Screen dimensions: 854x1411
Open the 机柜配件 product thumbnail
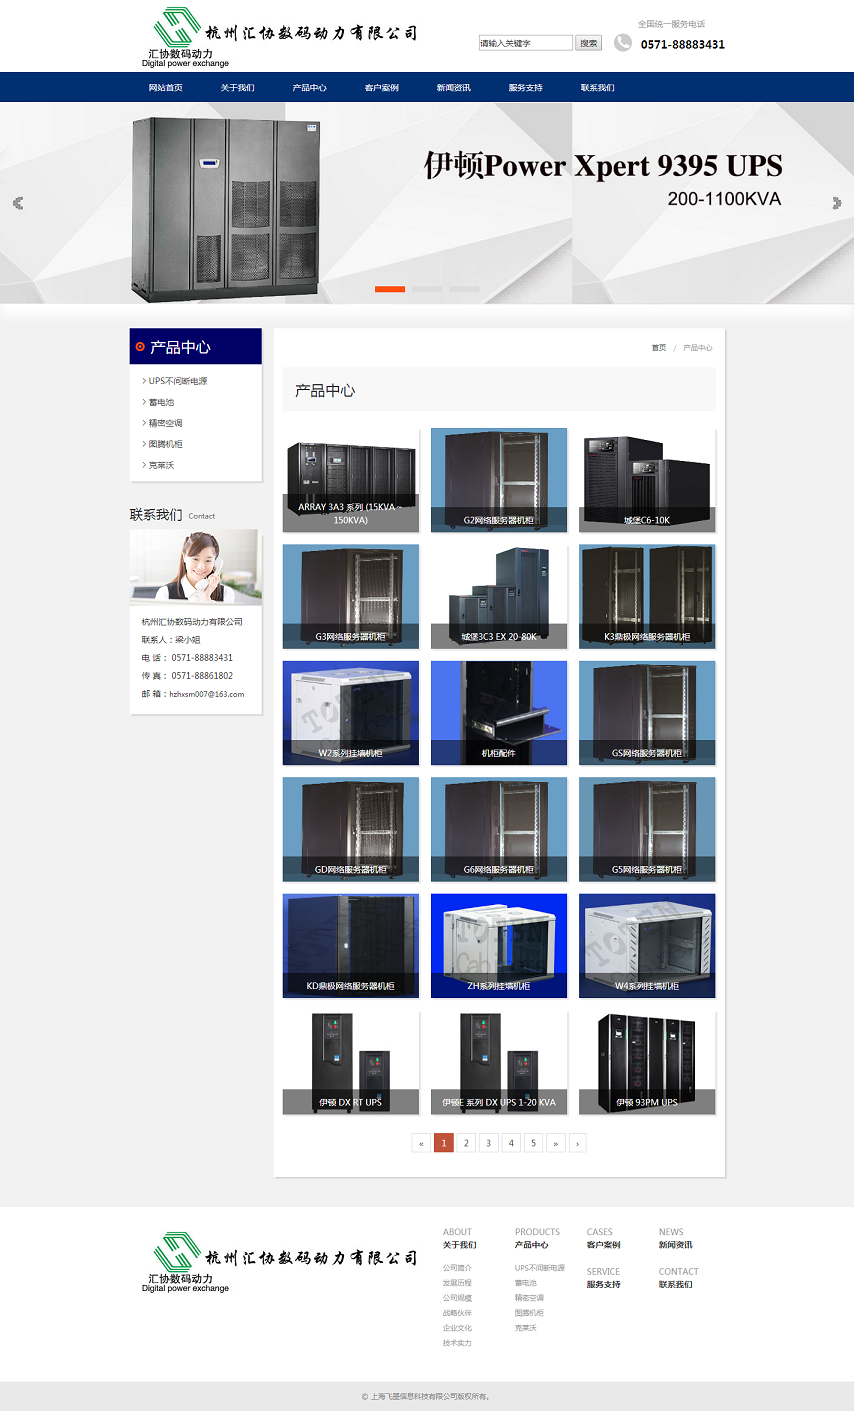pos(499,713)
